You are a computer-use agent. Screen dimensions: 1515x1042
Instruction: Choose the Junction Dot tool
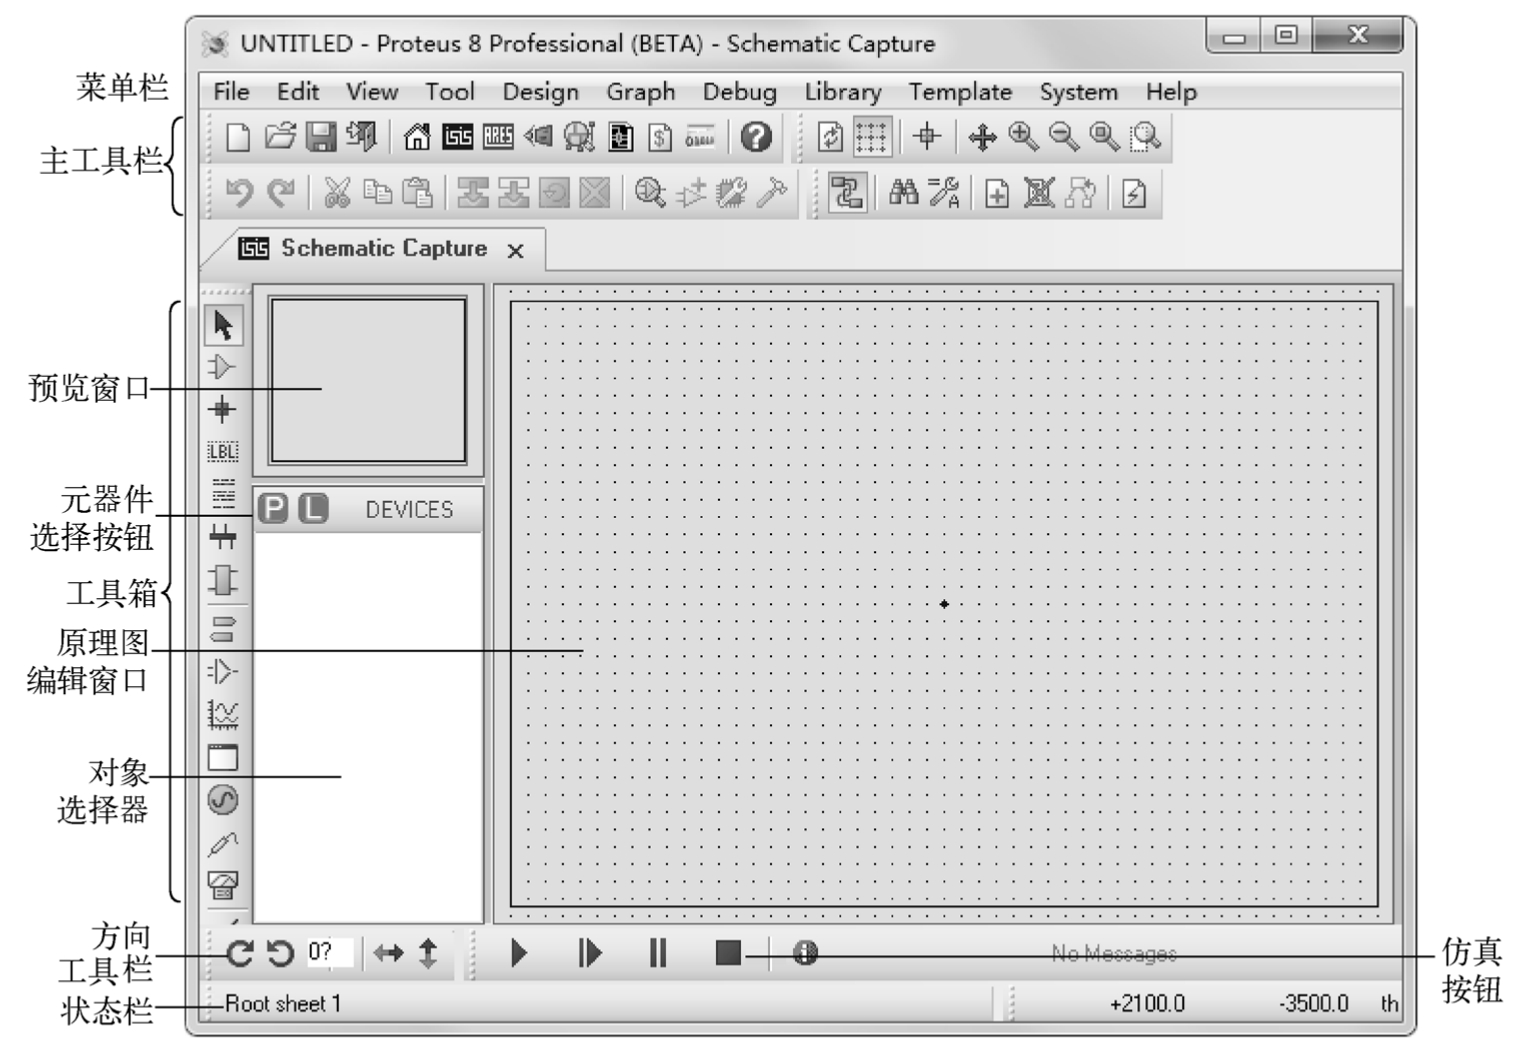[x=222, y=410]
